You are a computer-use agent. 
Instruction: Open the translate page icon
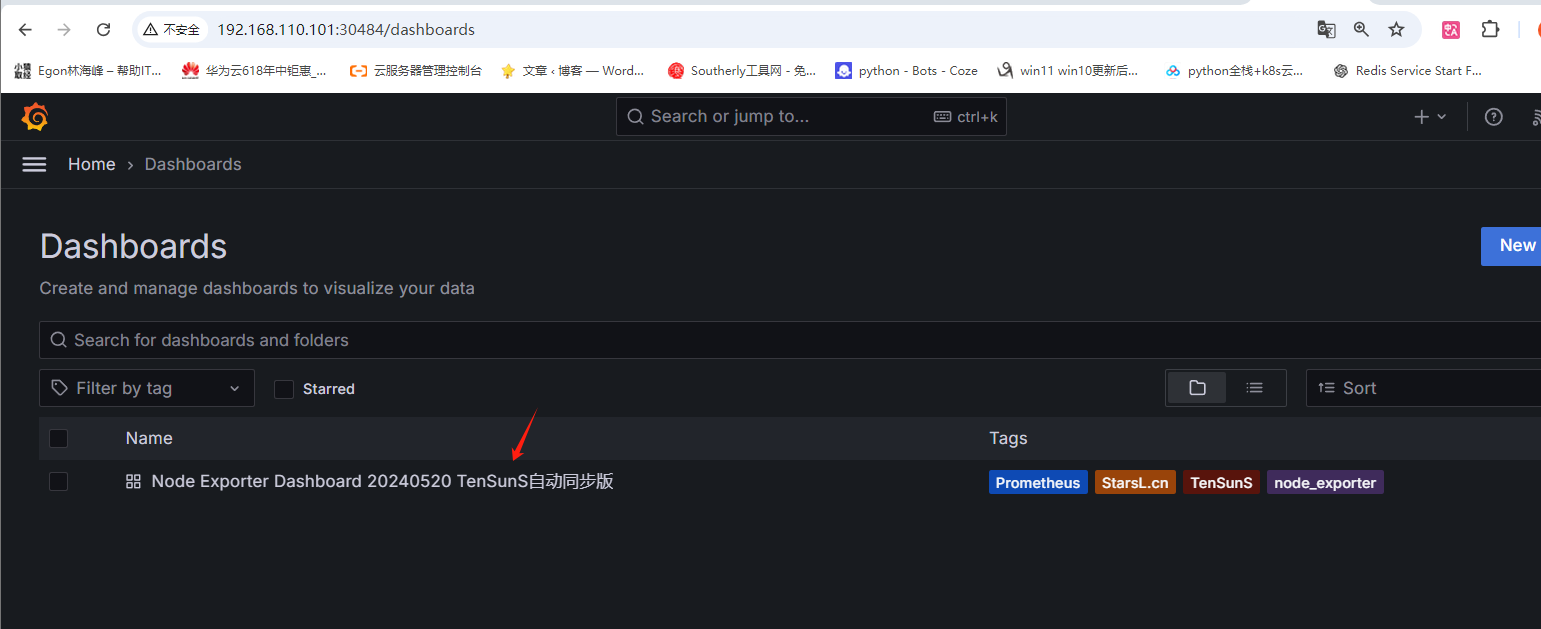(x=1326, y=30)
